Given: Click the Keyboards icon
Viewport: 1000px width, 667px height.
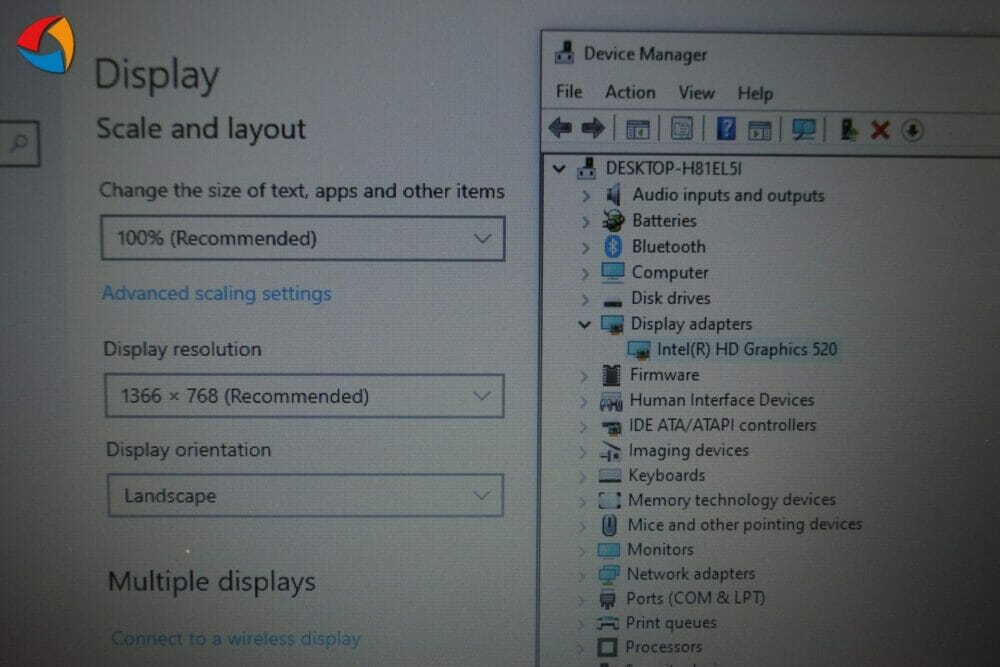Looking at the screenshot, I should pyautogui.click(x=610, y=476).
